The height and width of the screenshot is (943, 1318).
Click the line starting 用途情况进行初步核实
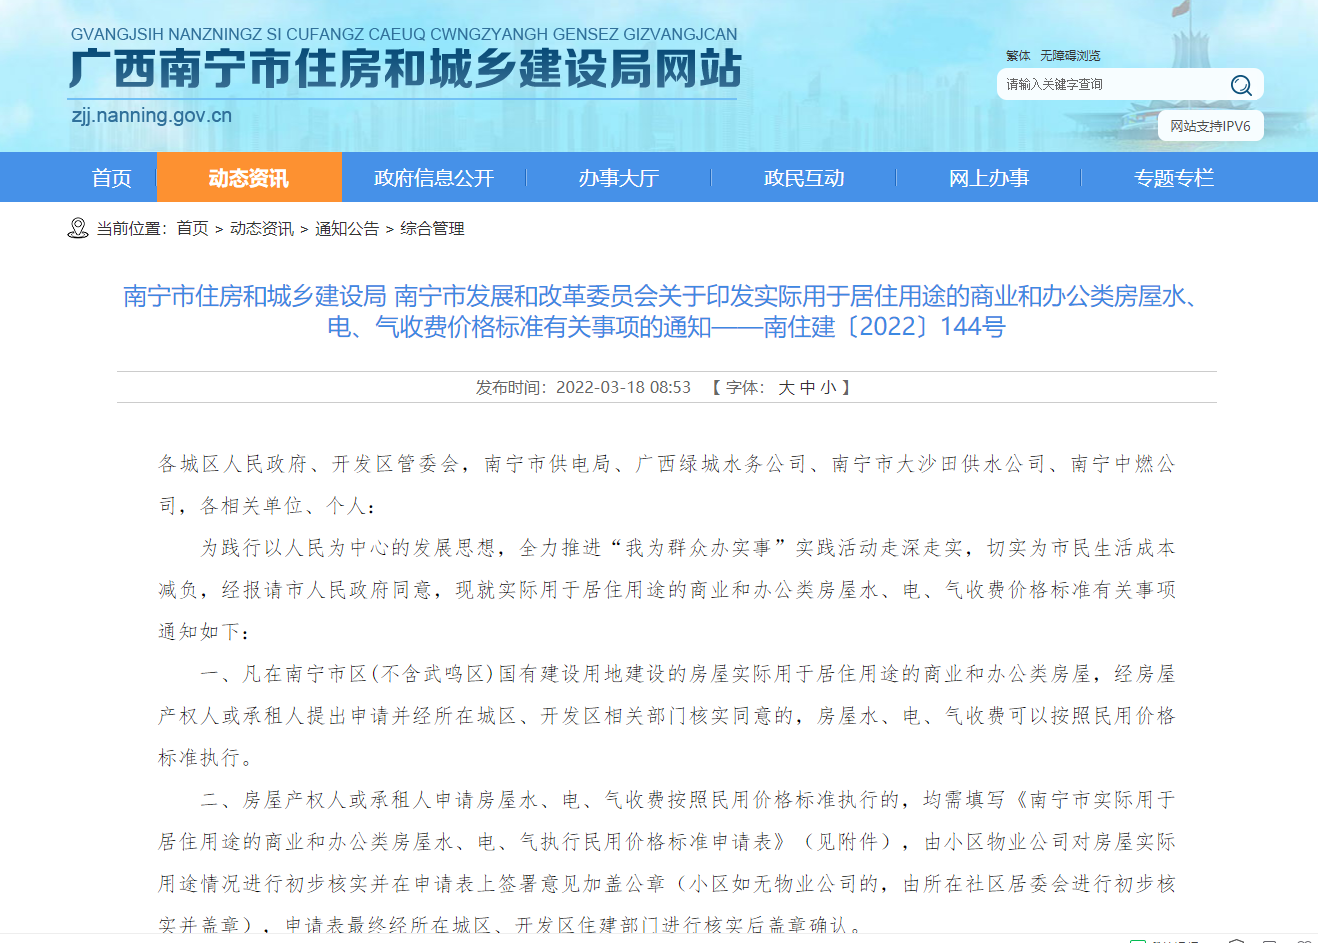[667, 884]
